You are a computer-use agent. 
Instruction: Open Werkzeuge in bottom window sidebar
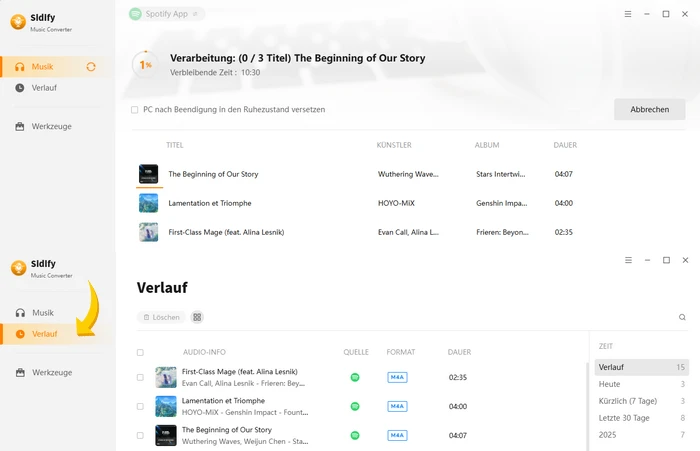52,372
